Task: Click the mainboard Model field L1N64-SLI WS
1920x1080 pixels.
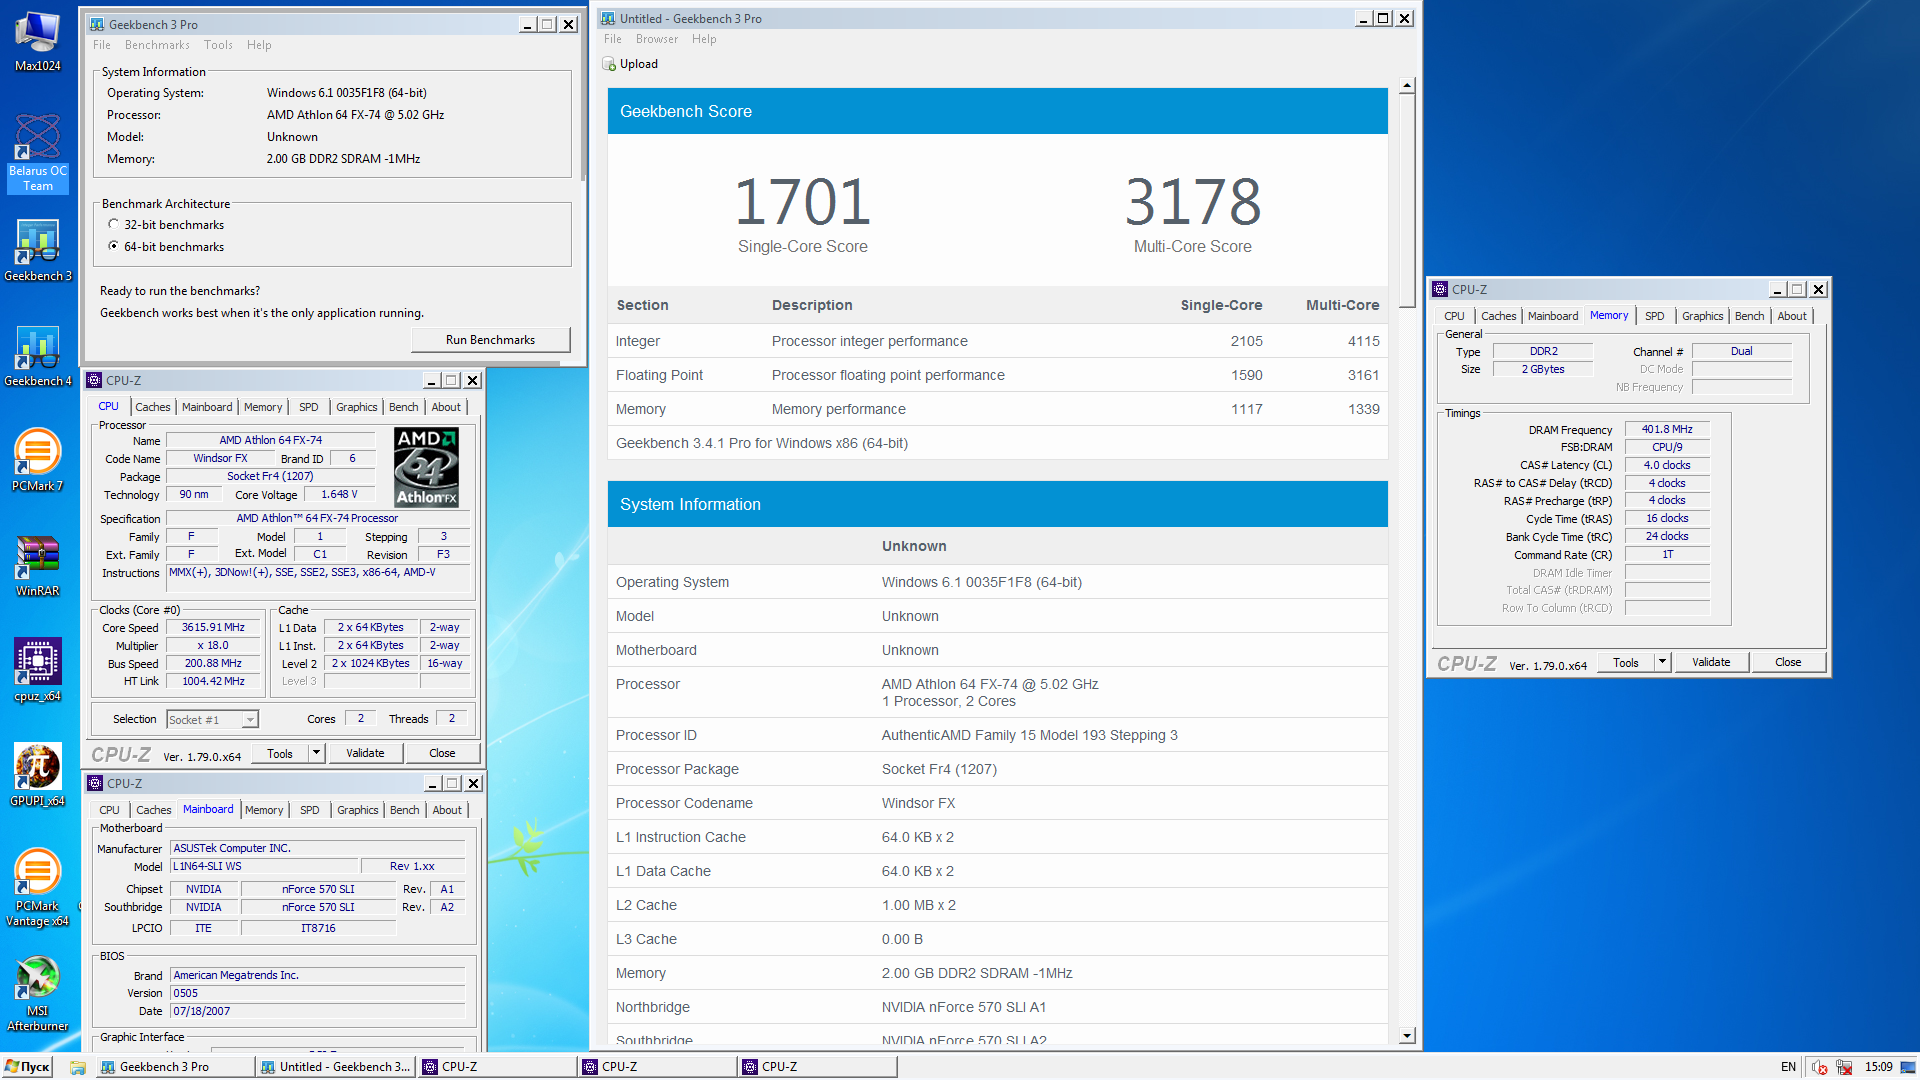Action: (x=263, y=866)
